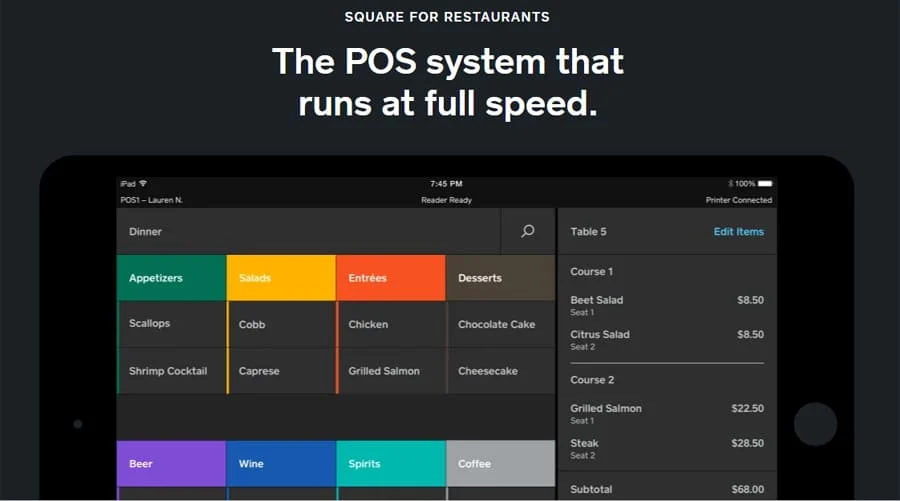The height and width of the screenshot is (501, 900).
Task: Click the Square for Restaurants heading
Action: (447, 17)
